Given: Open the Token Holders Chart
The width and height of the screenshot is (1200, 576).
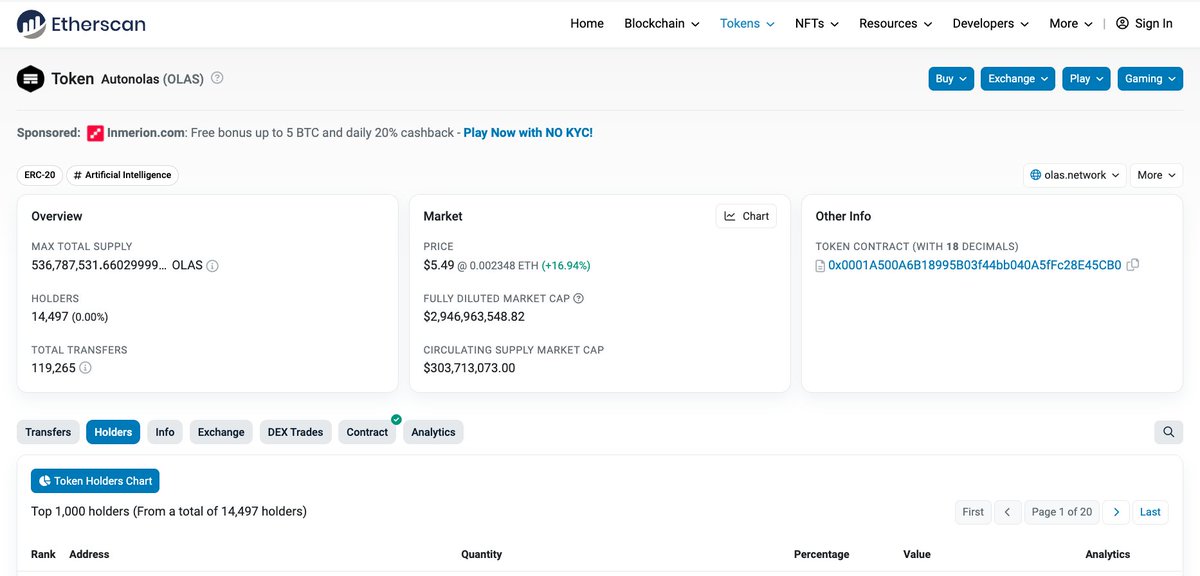Looking at the screenshot, I should [95, 481].
